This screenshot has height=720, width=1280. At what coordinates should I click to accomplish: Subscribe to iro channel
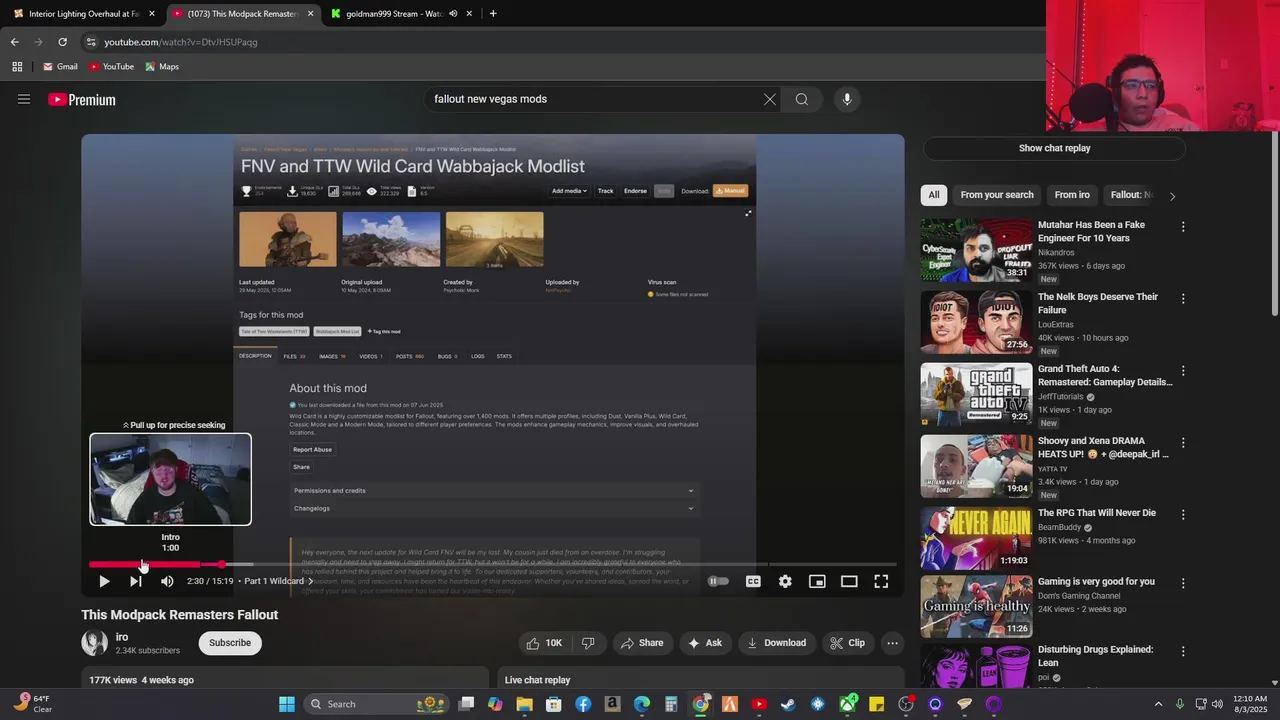tap(230, 643)
